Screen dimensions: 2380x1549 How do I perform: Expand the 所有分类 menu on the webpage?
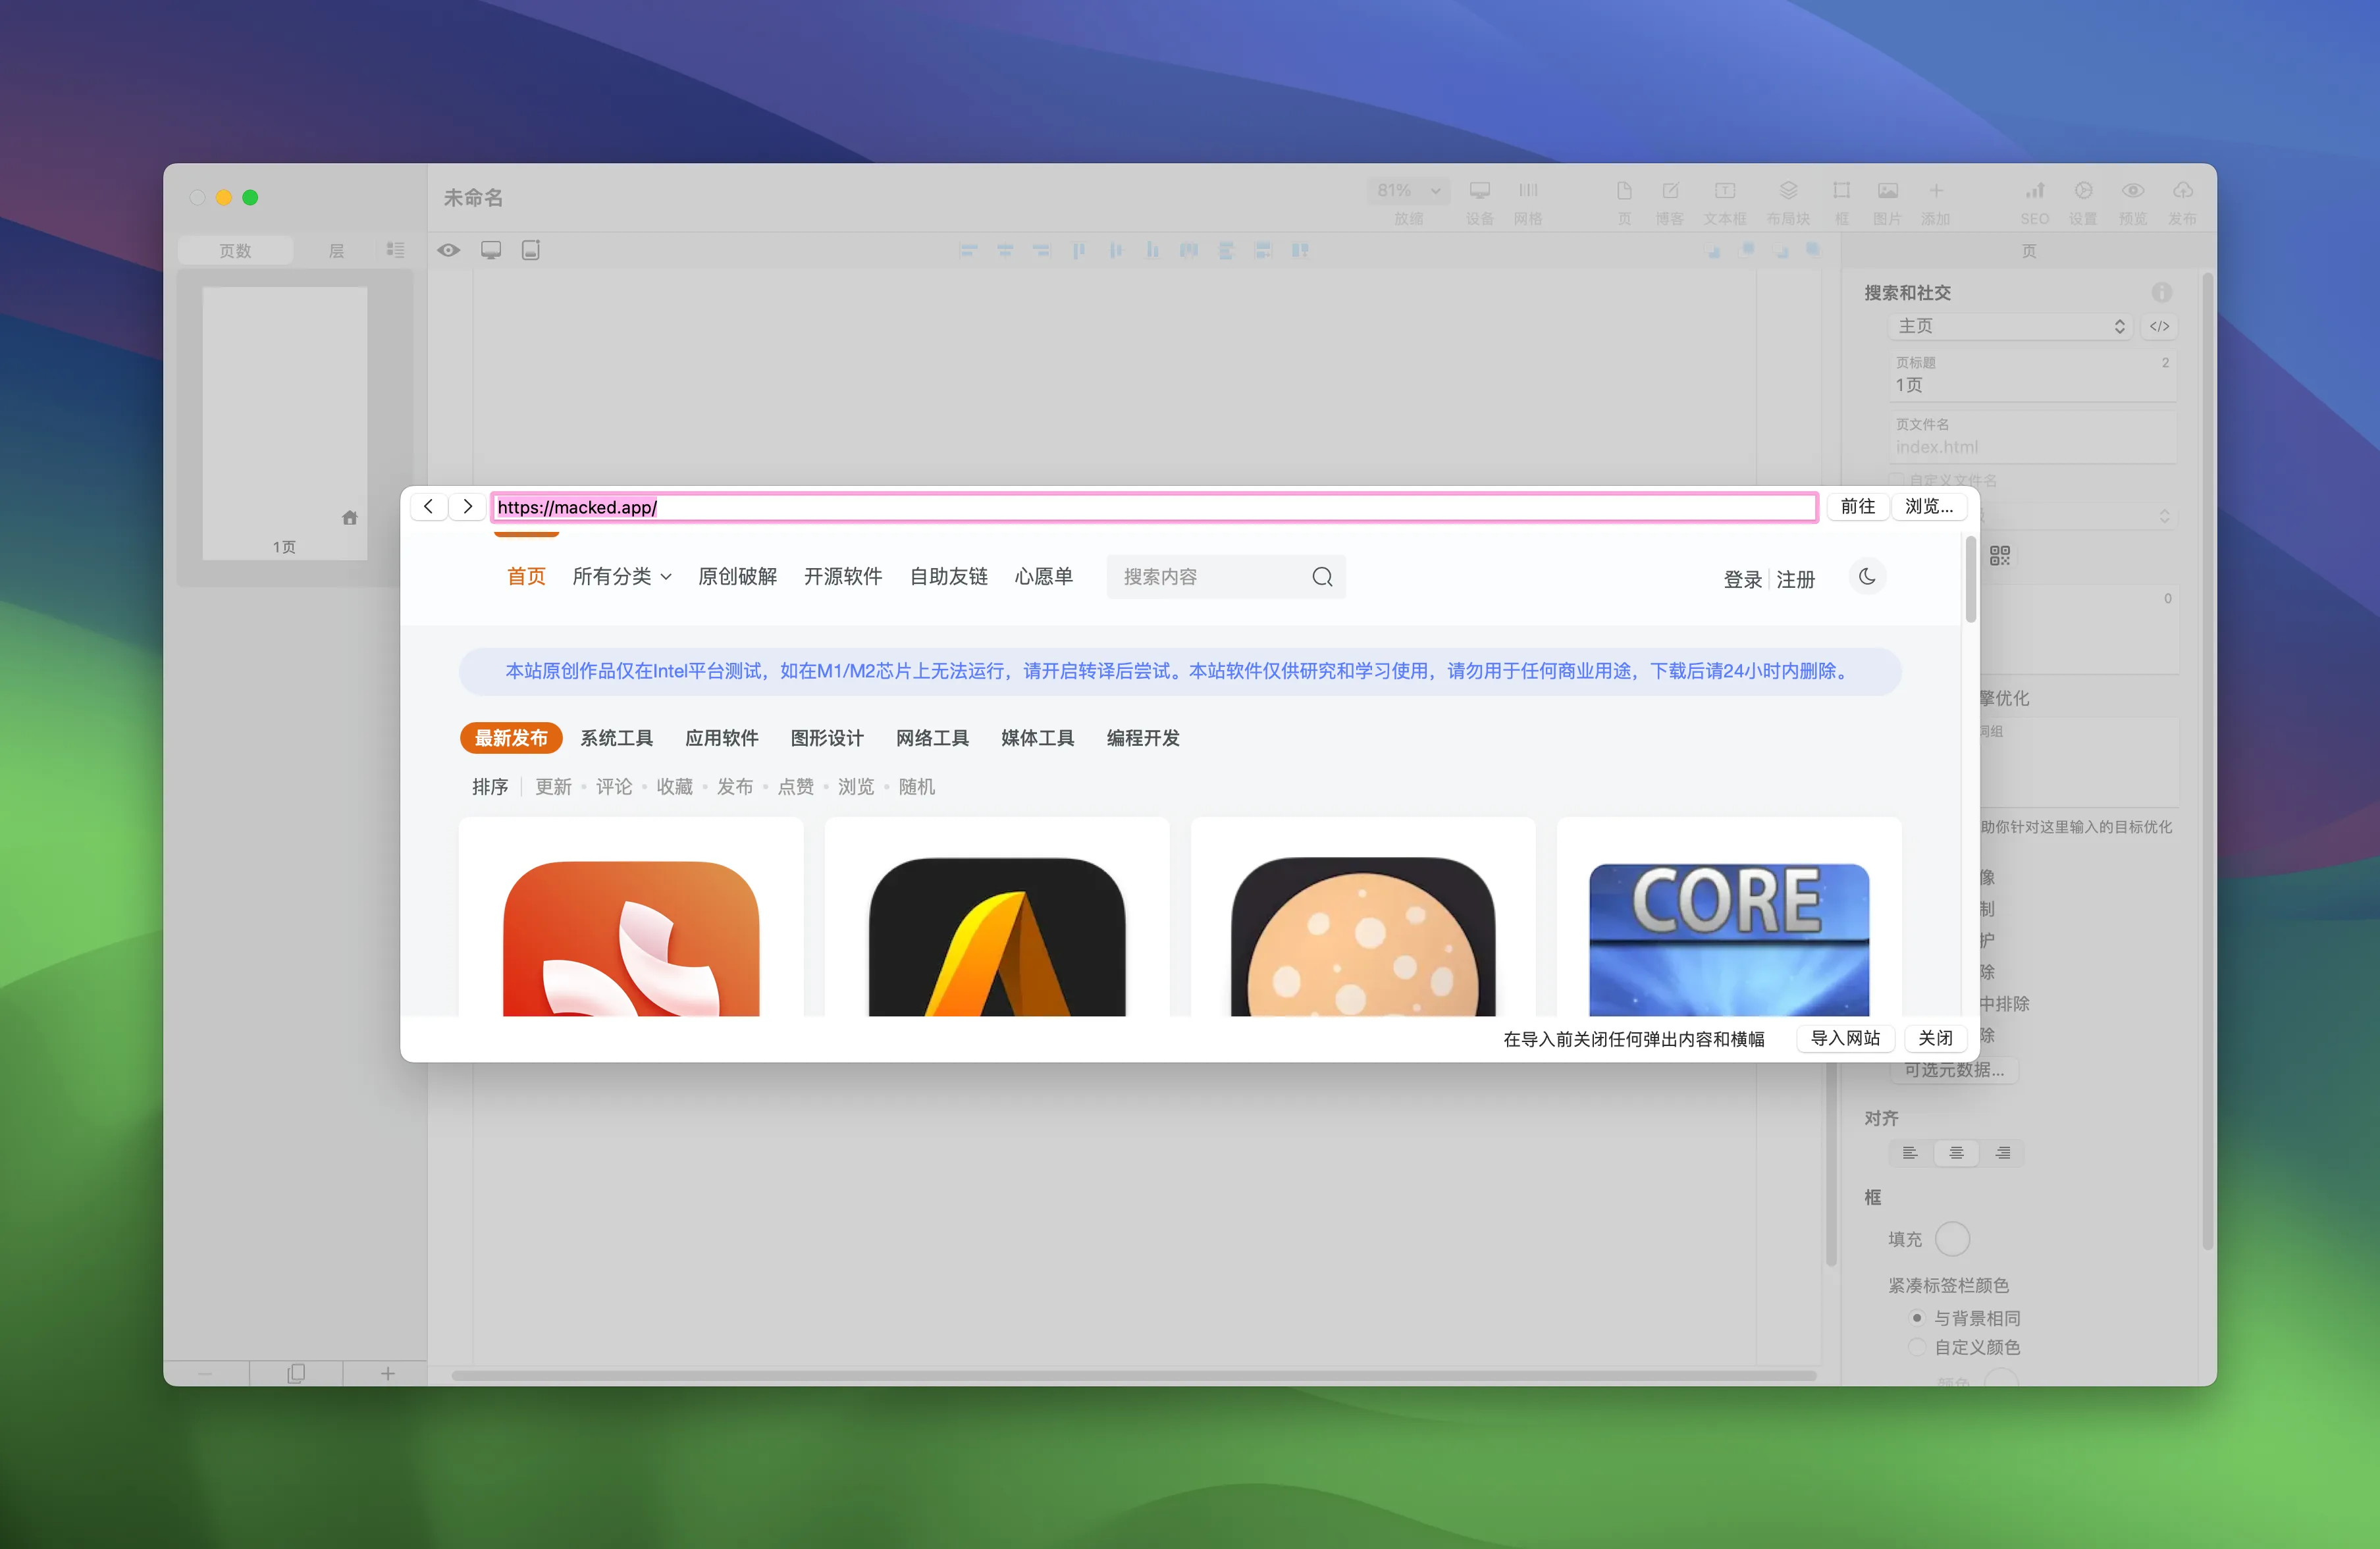coord(621,577)
